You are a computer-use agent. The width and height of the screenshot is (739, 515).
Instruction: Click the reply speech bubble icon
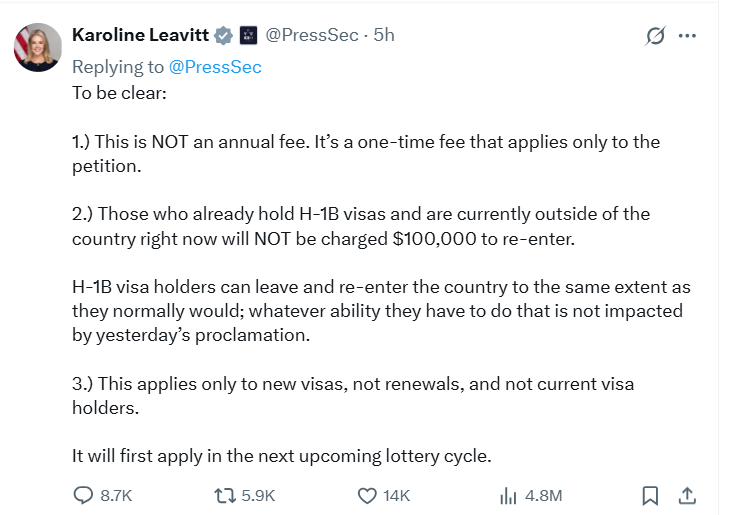click(85, 495)
